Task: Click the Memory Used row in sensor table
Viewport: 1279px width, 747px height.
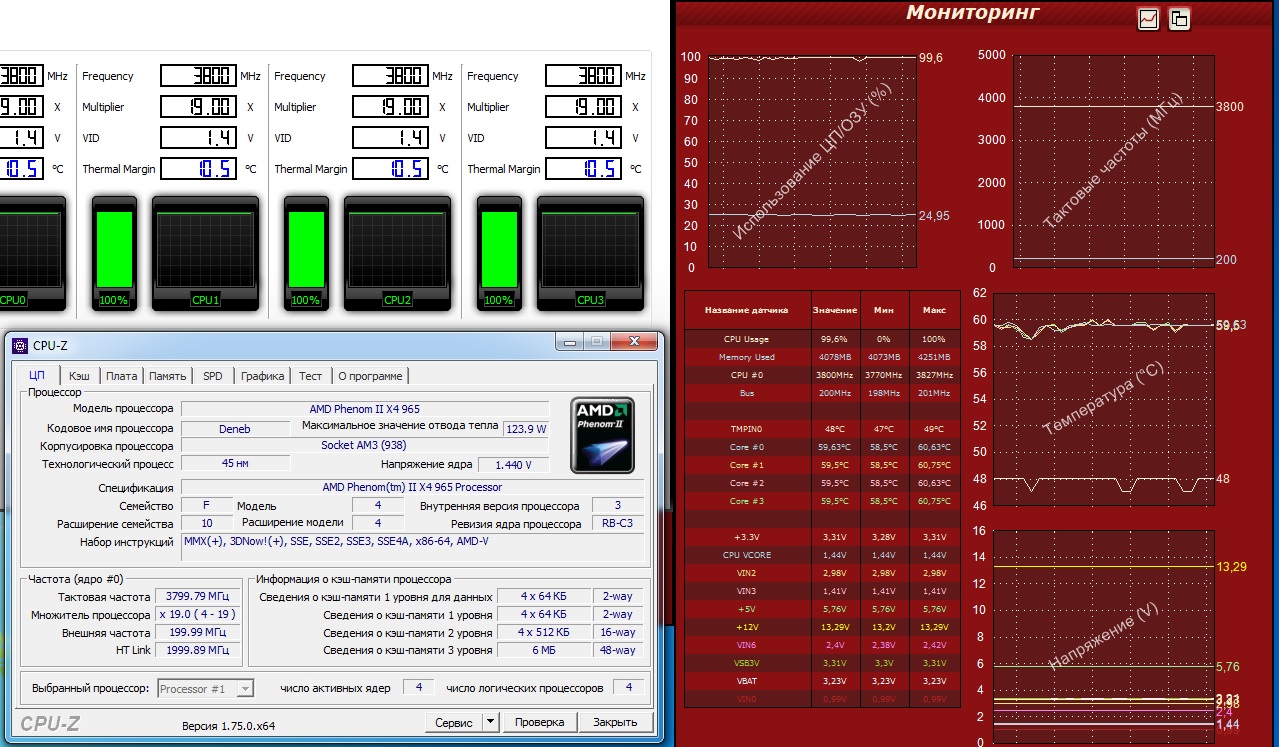Action: pyautogui.click(x=822, y=357)
